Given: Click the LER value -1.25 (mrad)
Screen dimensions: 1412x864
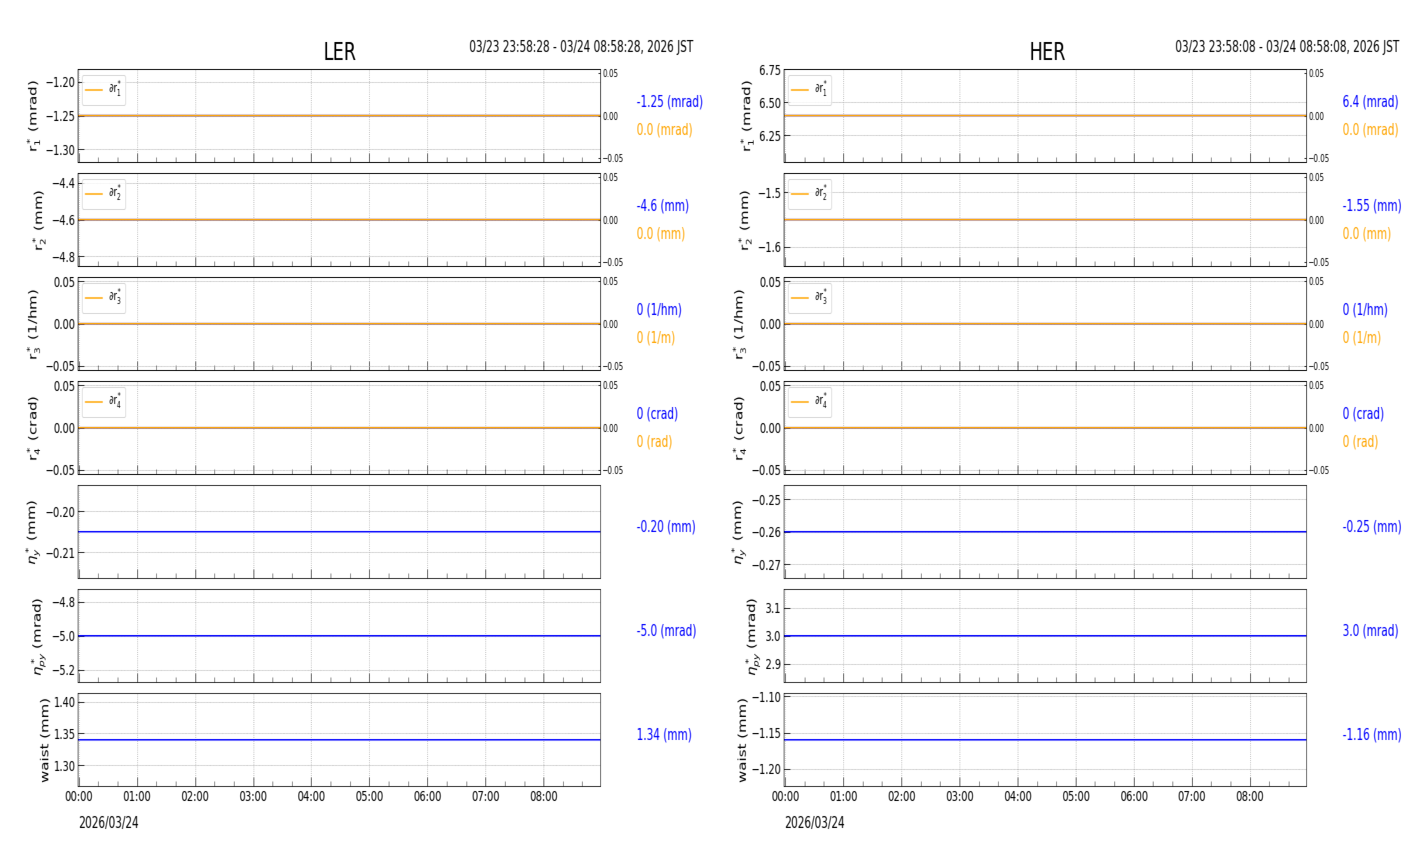Looking at the screenshot, I should (x=669, y=102).
